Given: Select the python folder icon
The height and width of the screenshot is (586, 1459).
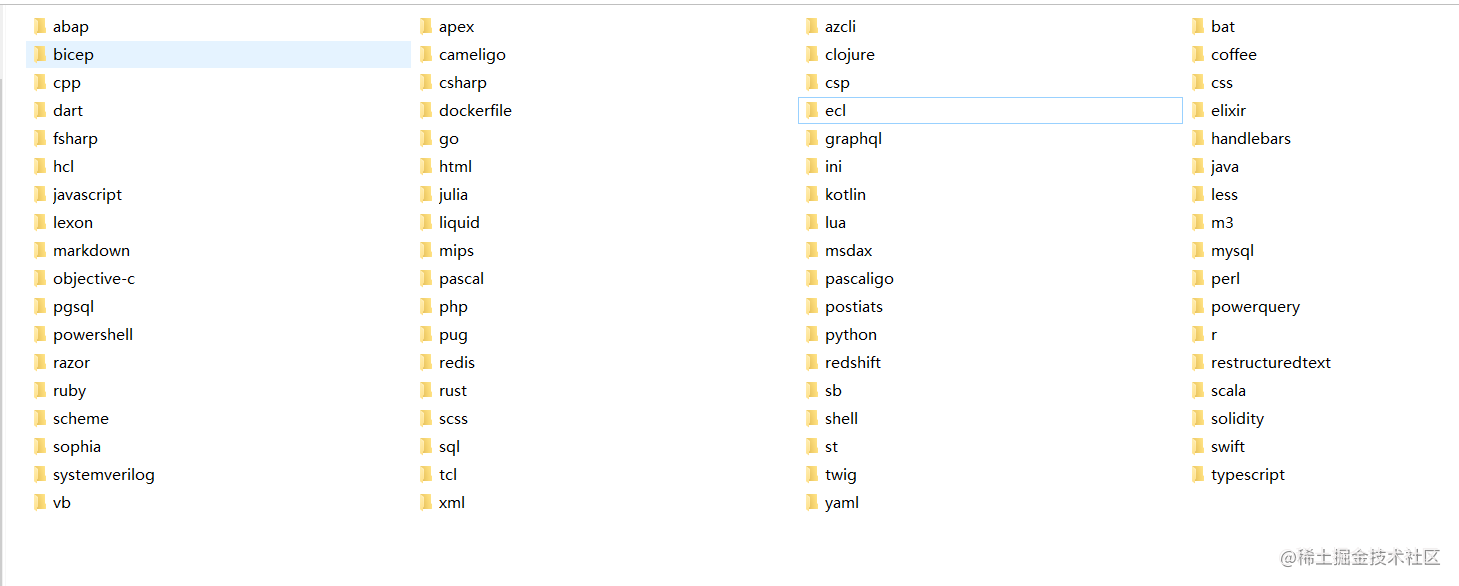Looking at the screenshot, I should coord(812,335).
